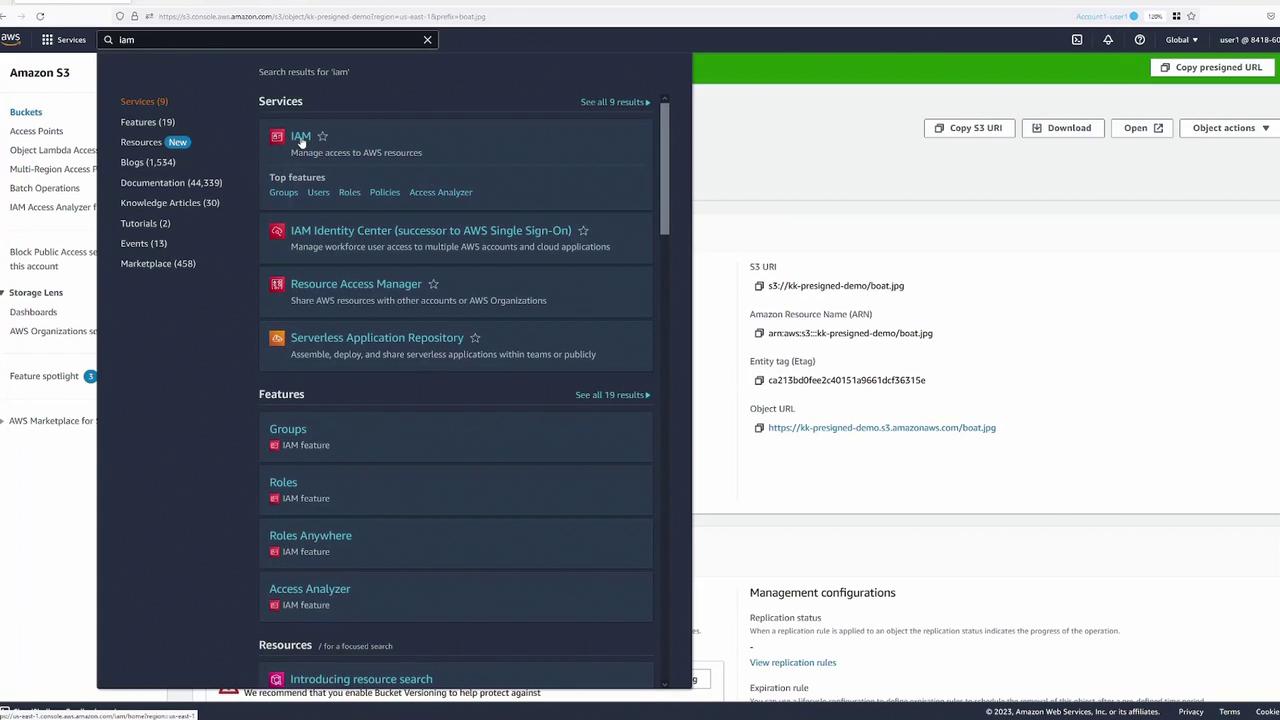Favorite Resource Access Manager with its star
Image resolution: width=1280 pixels, height=720 pixels.
pyautogui.click(x=433, y=284)
